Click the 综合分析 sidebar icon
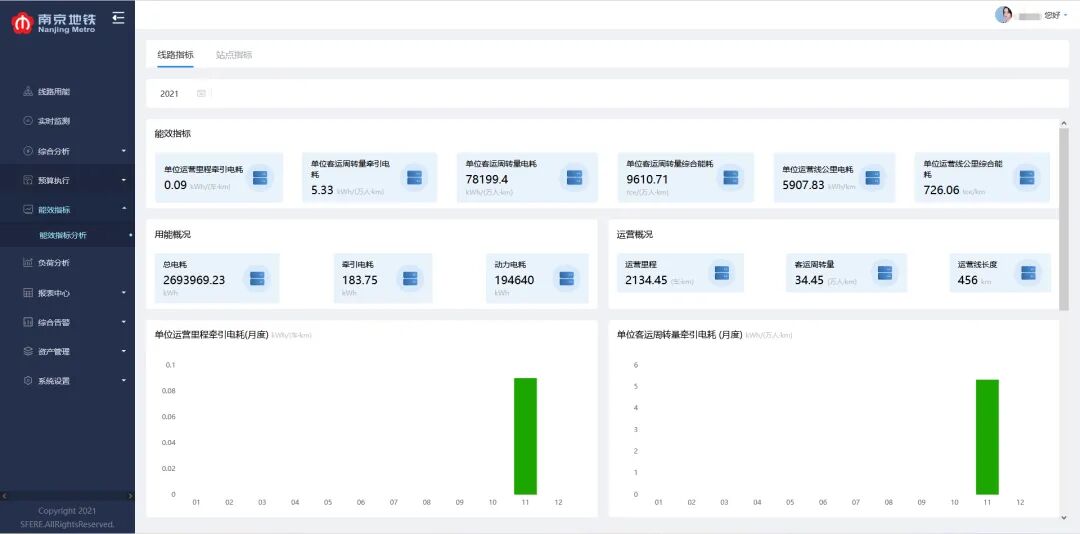Screen dimensions: 1080x534 point(28,151)
